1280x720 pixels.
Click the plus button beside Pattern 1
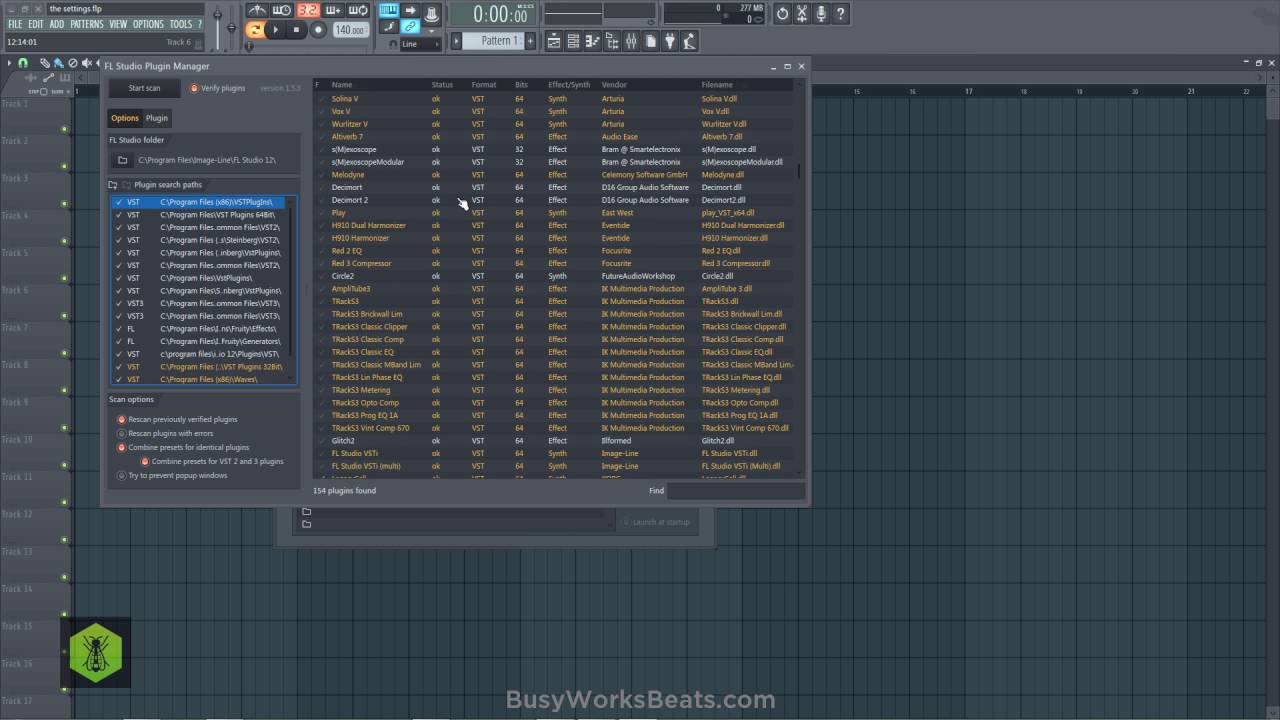(532, 41)
